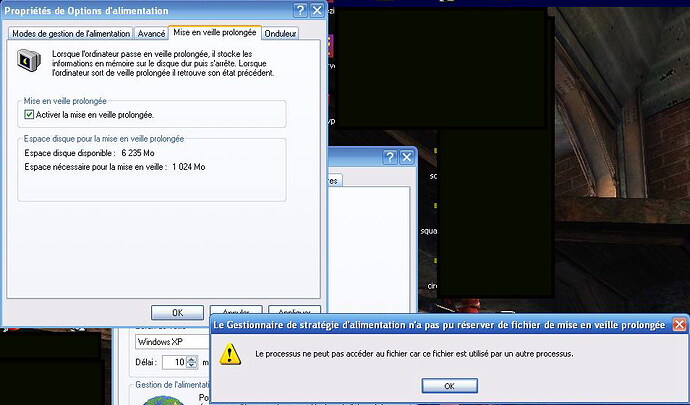Screen dimensions: 690x405
Task: Close the power manager error dialog
Action: tap(679, 325)
